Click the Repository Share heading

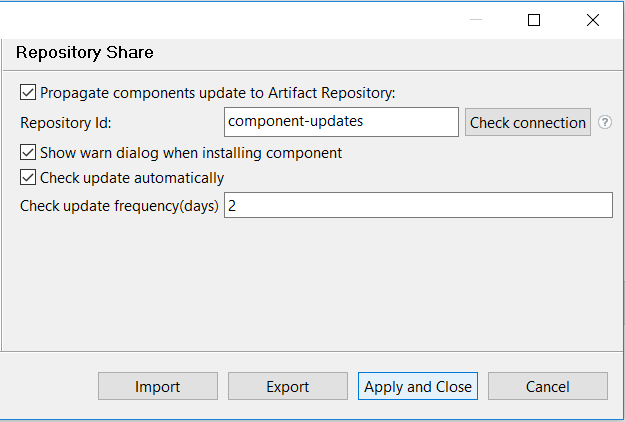[x=85, y=52]
